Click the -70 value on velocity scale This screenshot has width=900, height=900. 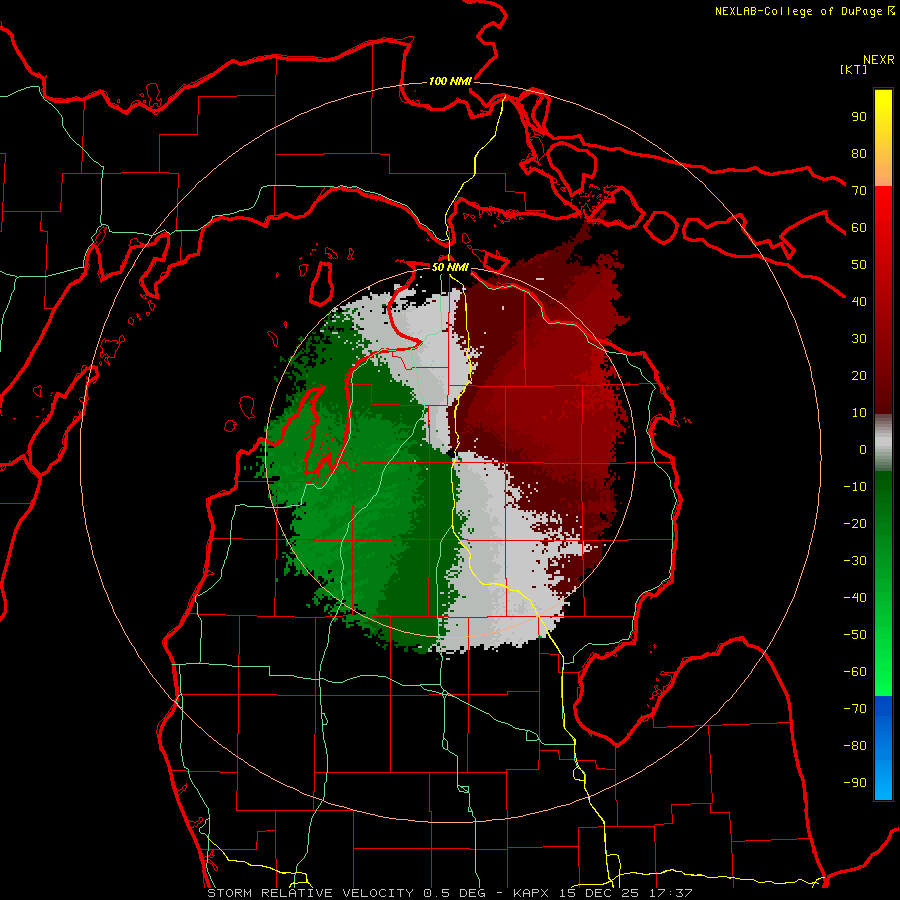coord(855,709)
